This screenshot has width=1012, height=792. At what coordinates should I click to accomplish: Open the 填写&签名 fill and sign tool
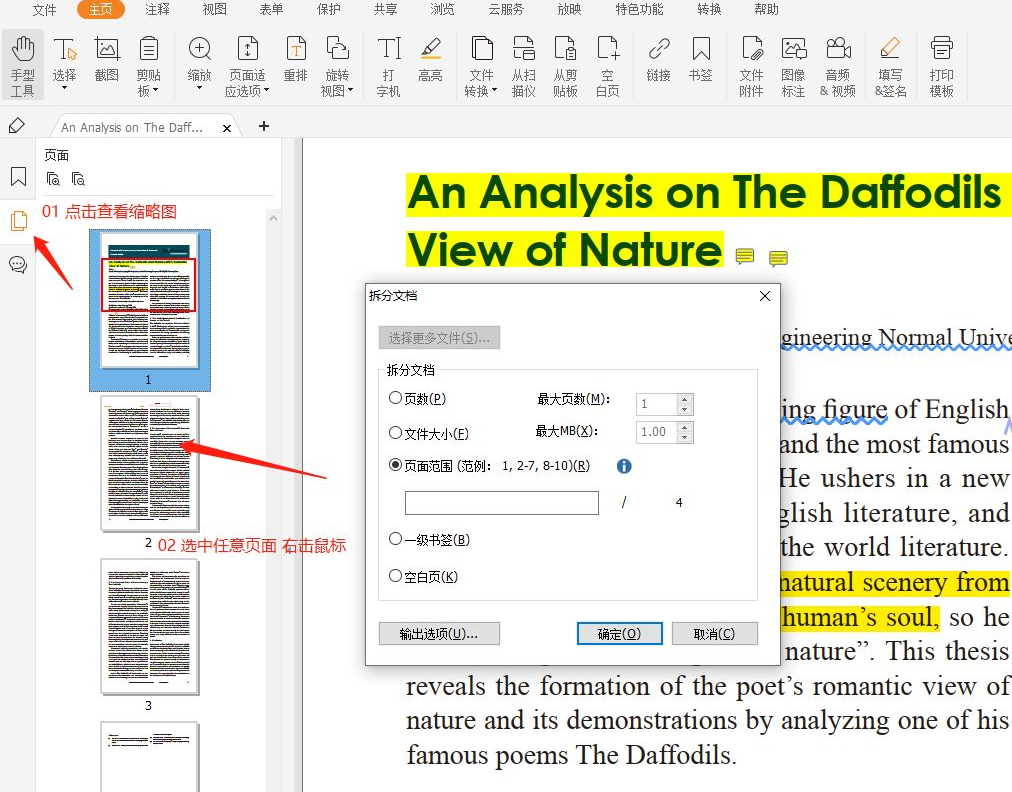pos(890,65)
